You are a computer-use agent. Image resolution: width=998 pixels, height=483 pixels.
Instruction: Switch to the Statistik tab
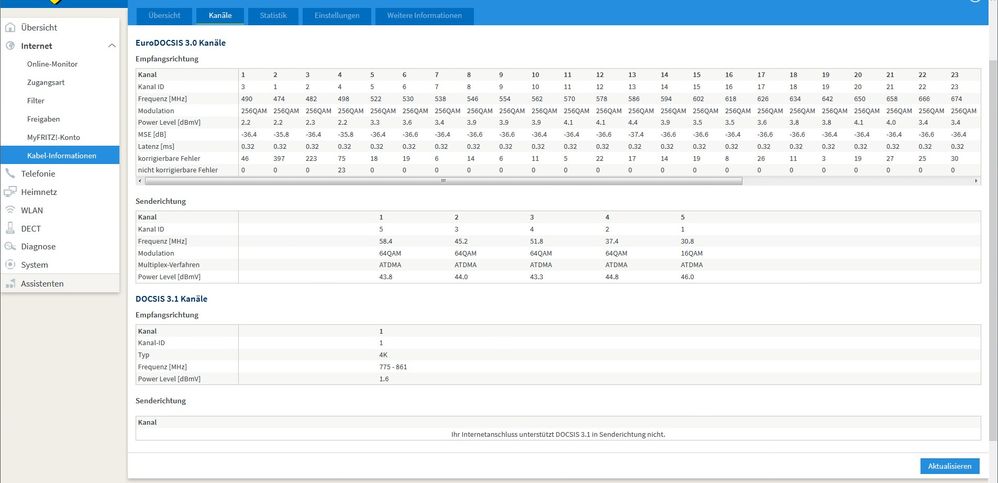[273, 16]
